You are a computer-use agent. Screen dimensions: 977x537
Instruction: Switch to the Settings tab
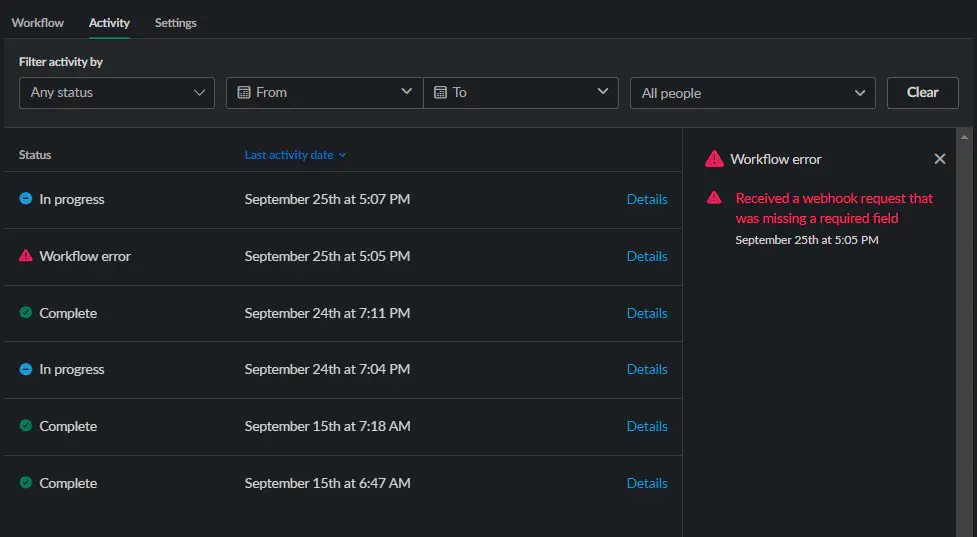point(176,23)
